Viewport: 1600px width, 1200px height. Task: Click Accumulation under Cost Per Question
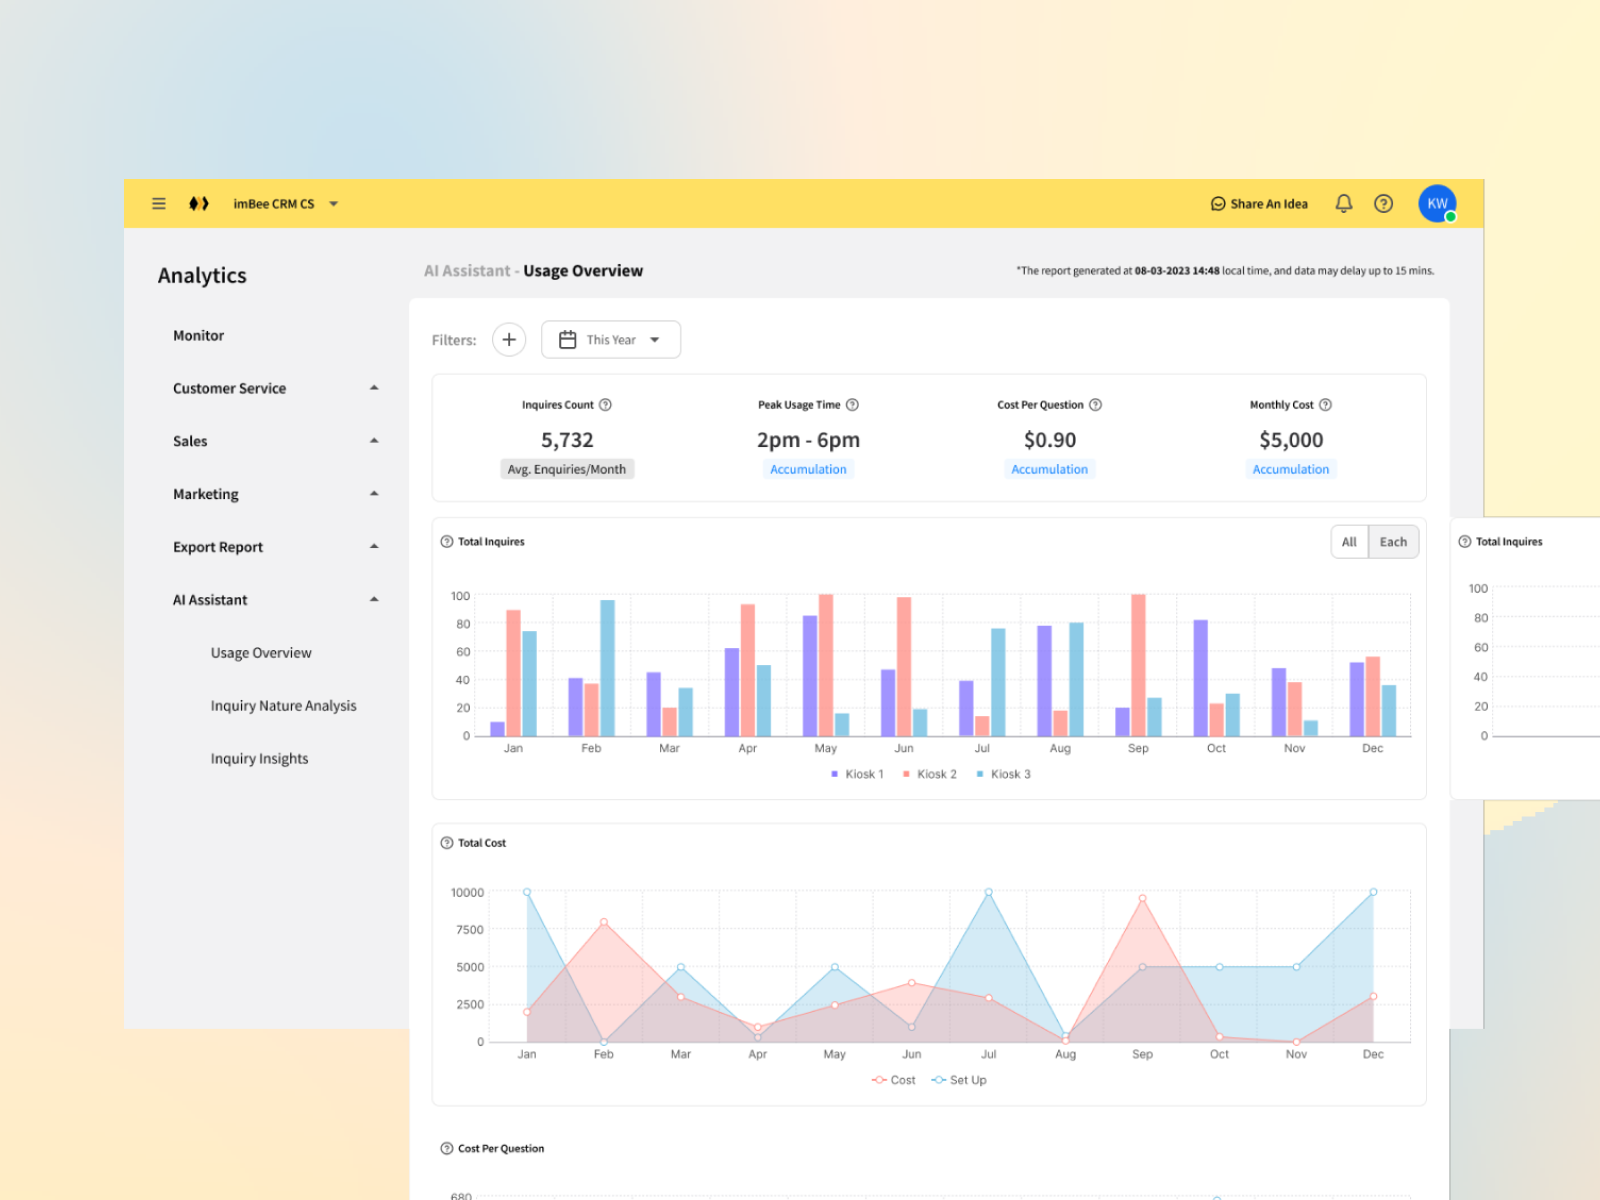pyautogui.click(x=1050, y=469)
